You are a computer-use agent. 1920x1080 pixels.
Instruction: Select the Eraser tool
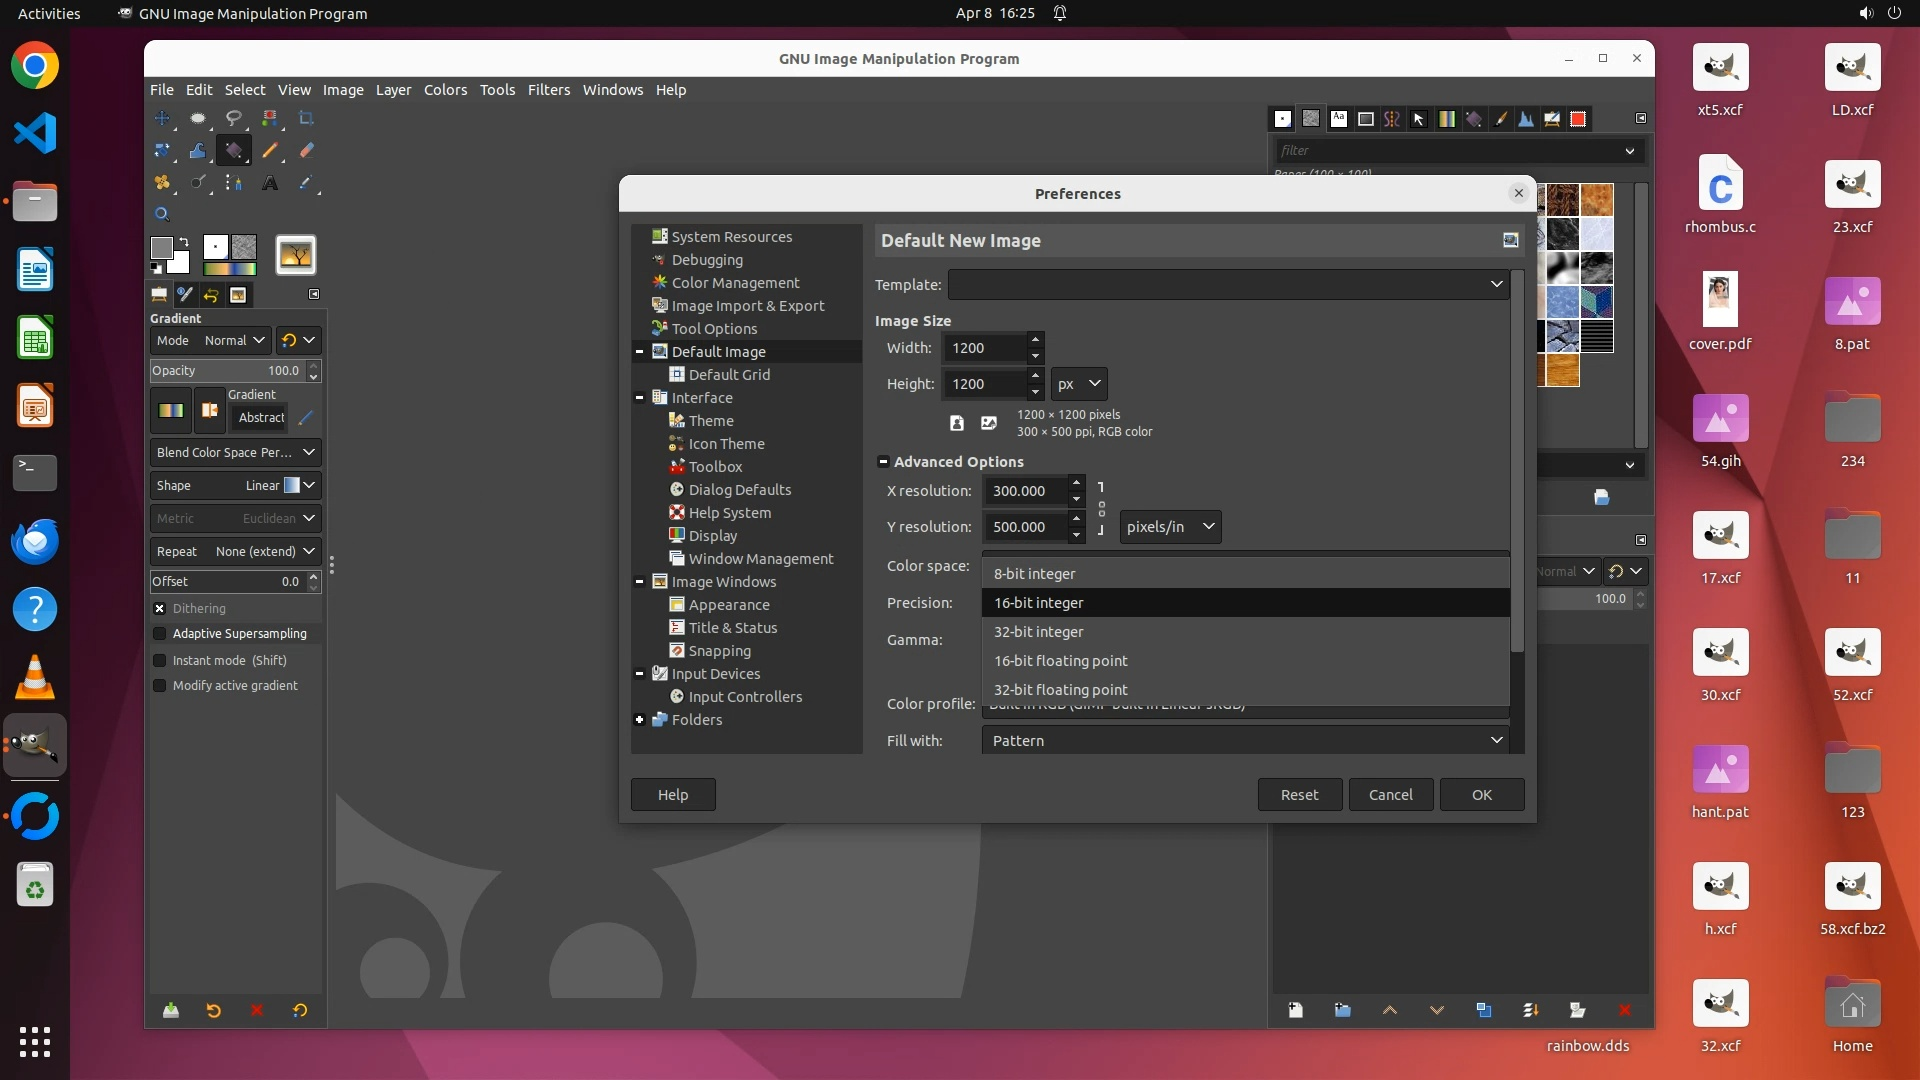(x=306, y=150)
